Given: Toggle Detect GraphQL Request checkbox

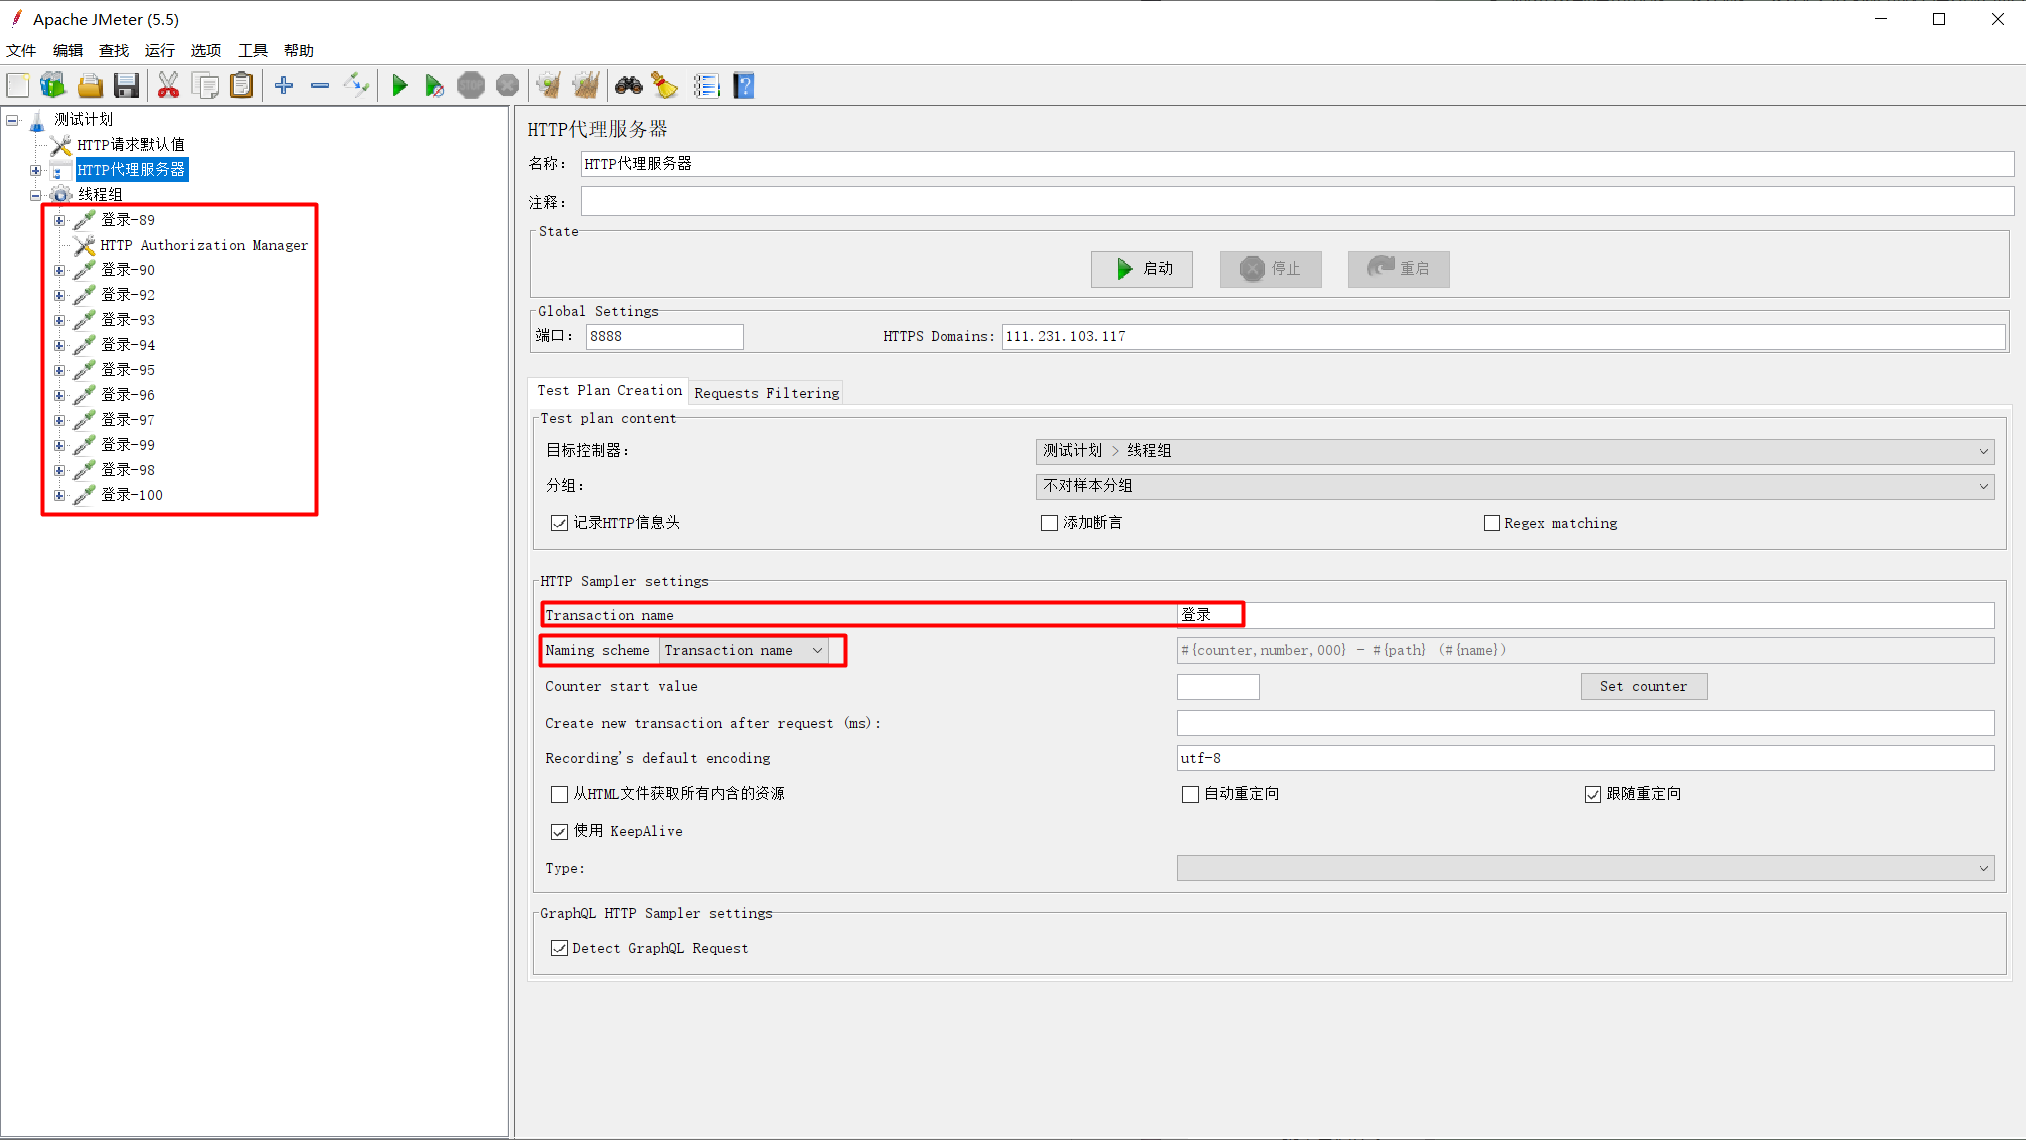Looking at the screenshot, I should [x=559, y=948].
